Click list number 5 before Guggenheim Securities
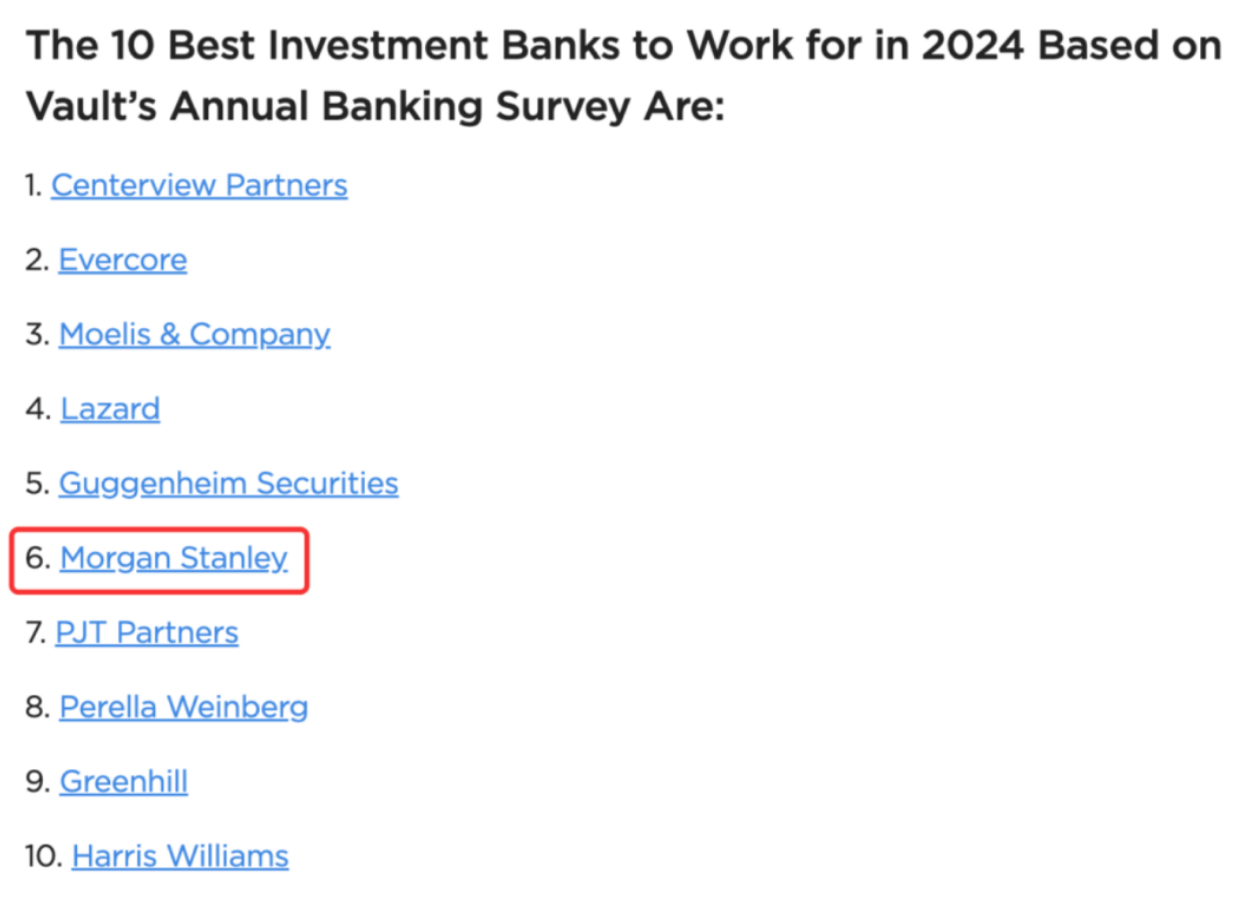 pyautogui.click(x=37, y=483)
